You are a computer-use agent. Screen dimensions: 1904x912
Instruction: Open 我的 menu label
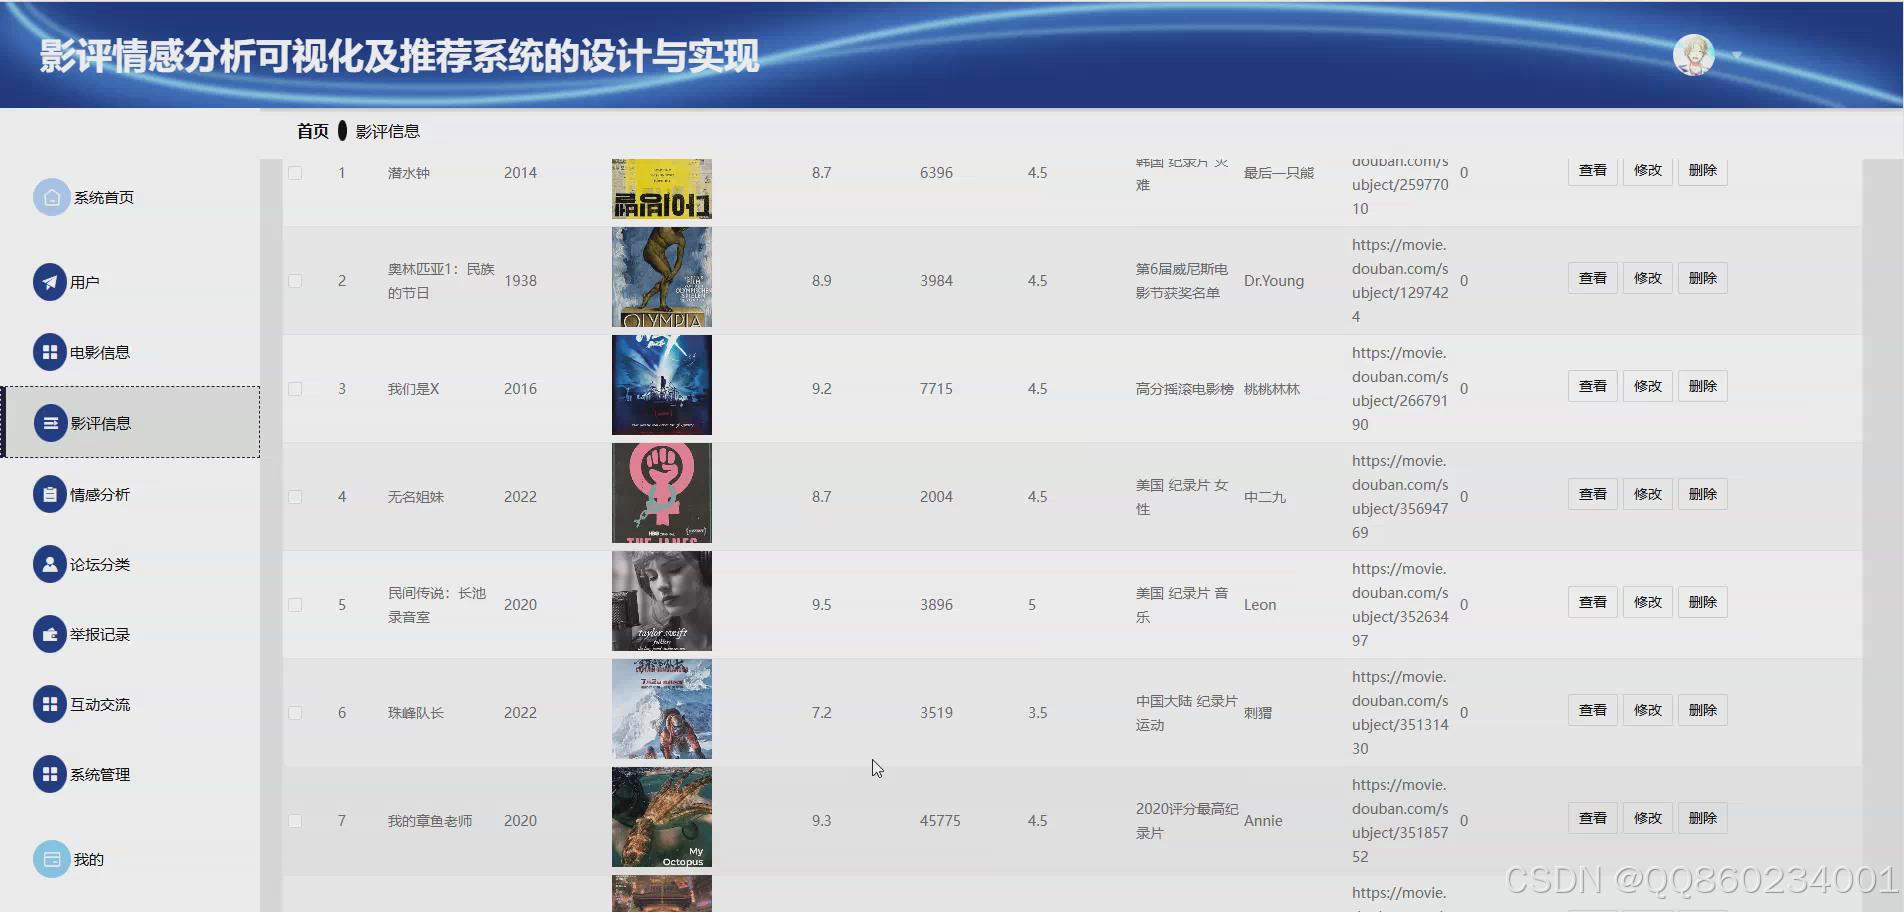tap(89, 859)
